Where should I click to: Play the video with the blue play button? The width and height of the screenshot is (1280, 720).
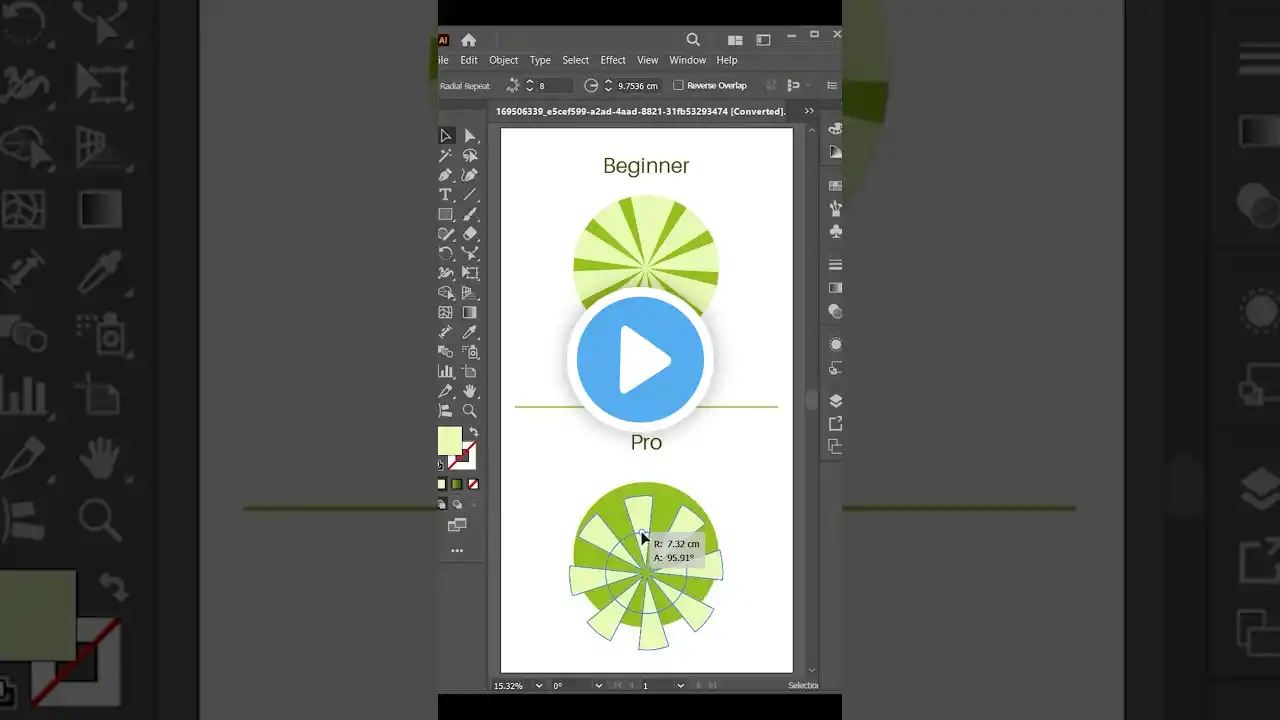640,359
